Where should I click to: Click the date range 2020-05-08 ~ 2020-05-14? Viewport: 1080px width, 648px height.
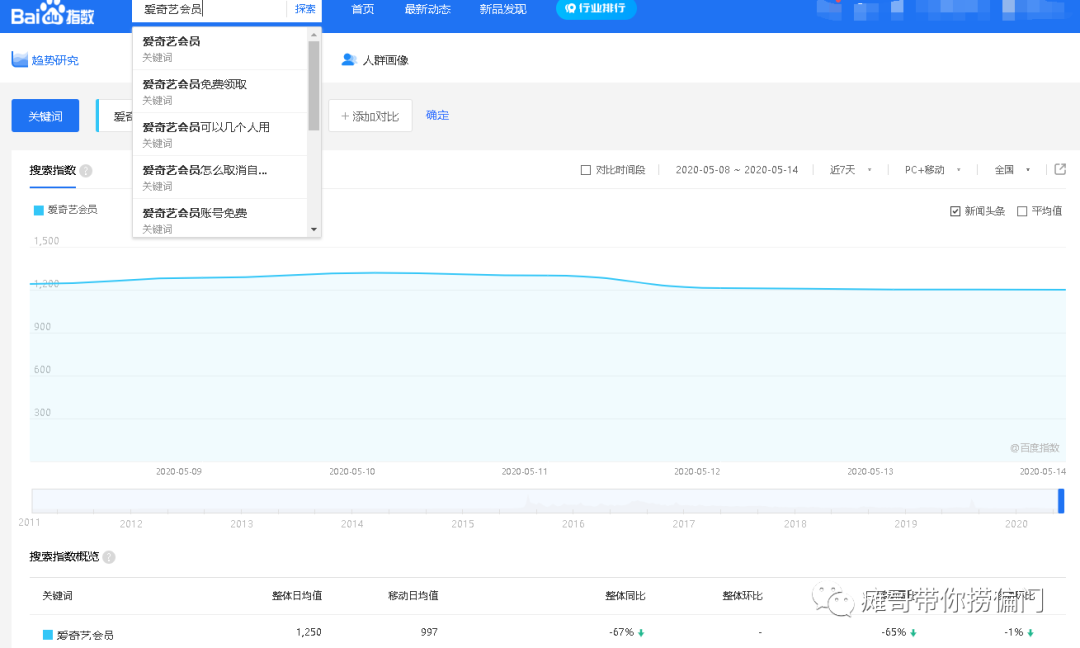coord(736,170)
